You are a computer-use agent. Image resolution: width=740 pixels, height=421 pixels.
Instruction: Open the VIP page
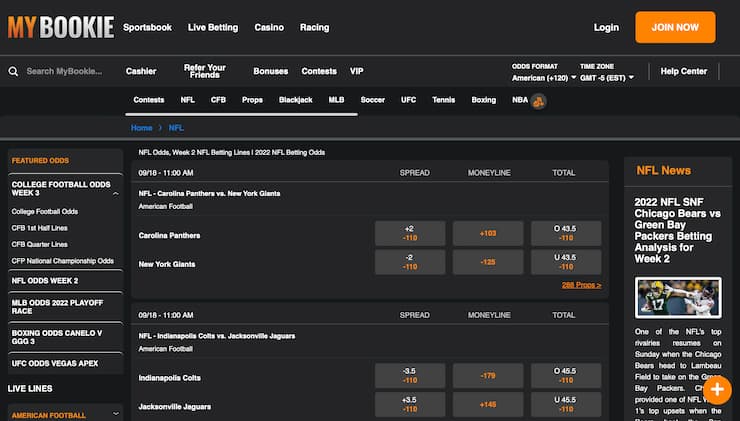pos(356,71)
